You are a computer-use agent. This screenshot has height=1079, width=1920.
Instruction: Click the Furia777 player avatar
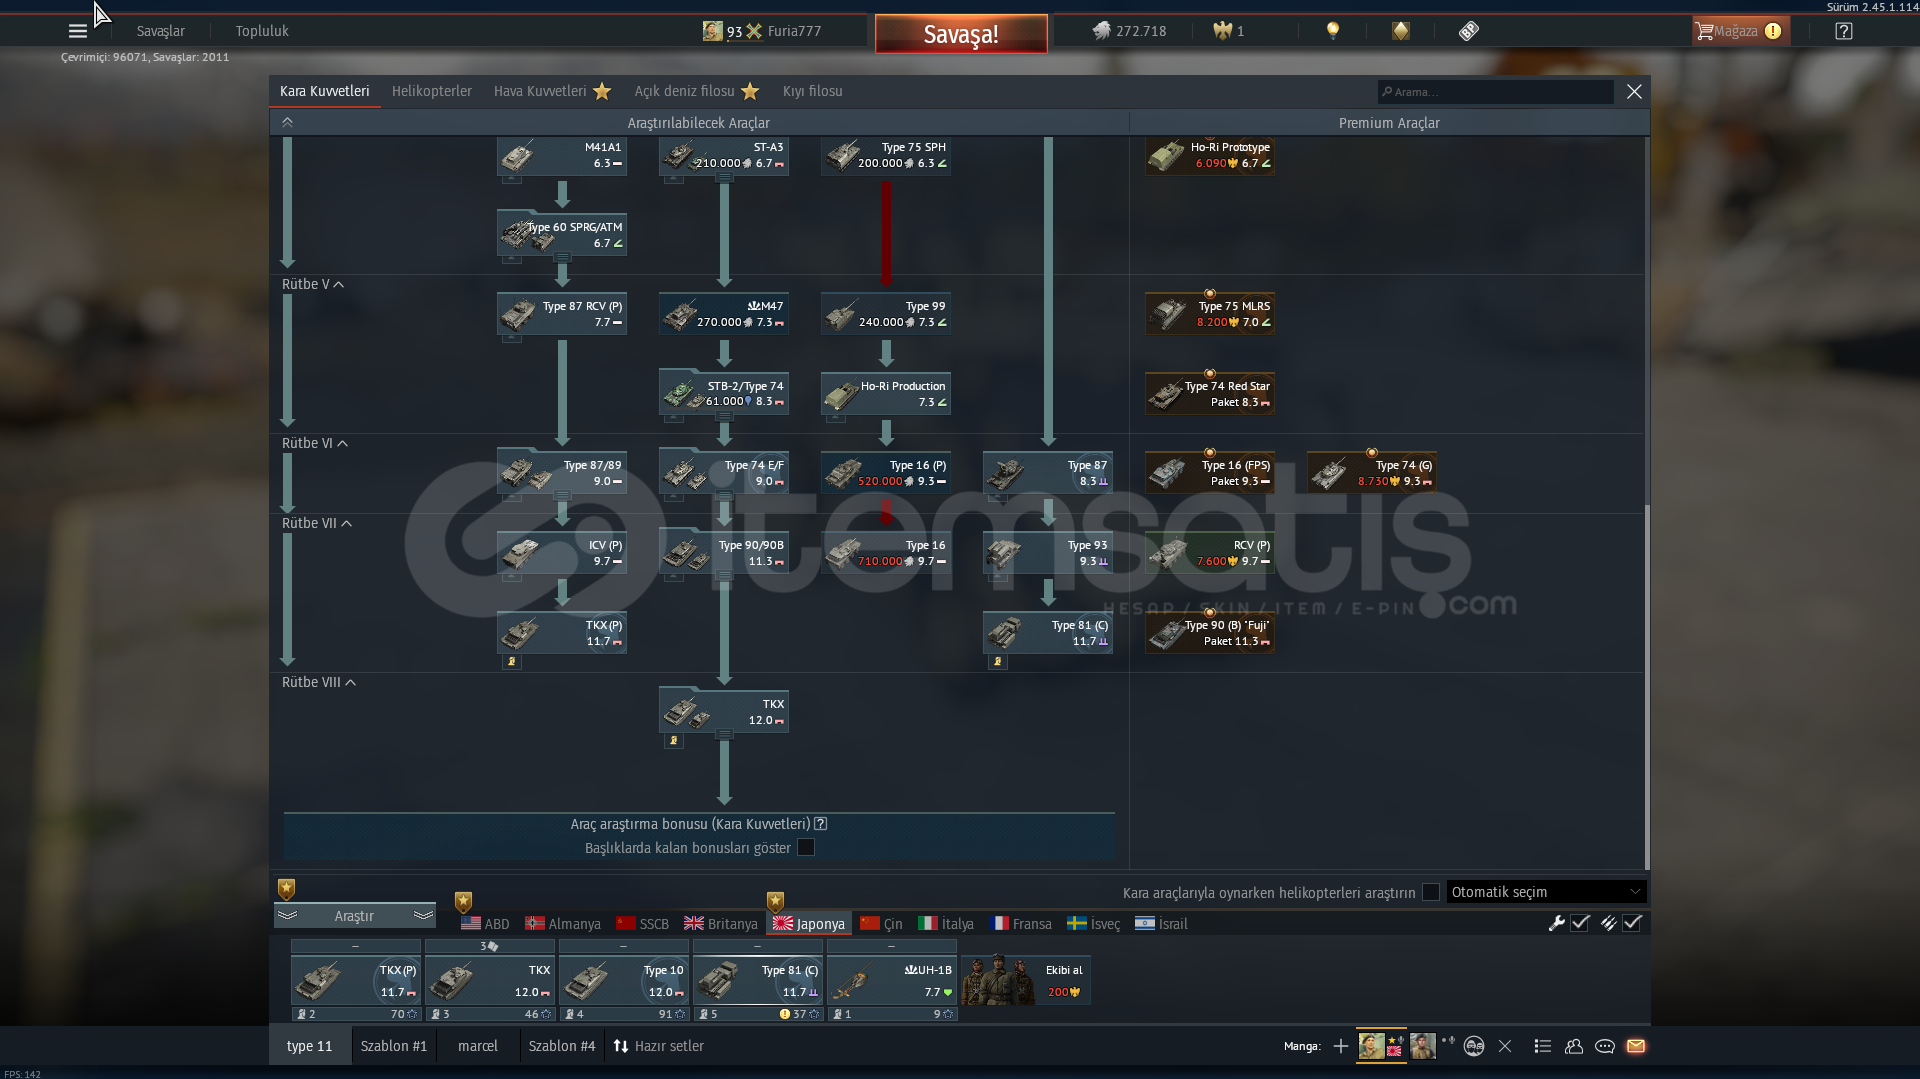[x=712, y=31]
